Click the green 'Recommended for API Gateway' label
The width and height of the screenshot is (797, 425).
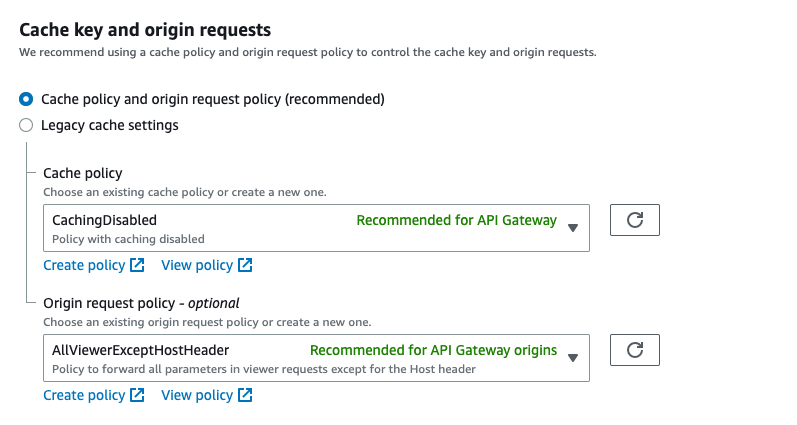coord(456,220)
